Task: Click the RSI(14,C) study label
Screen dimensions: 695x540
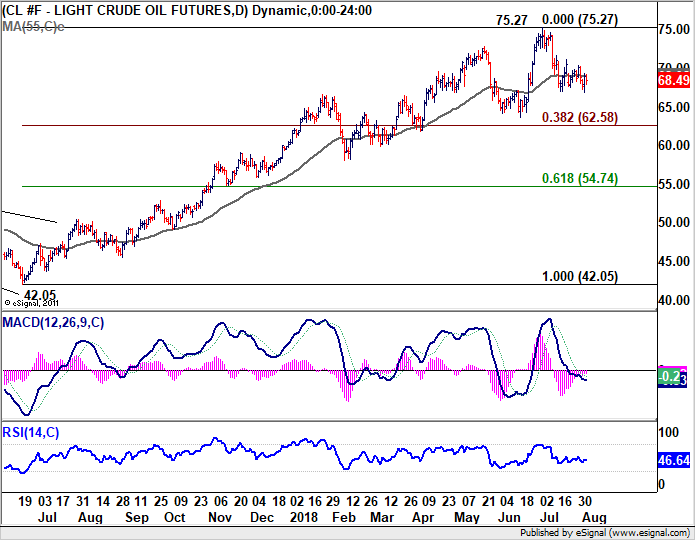Action: (31, 432)
